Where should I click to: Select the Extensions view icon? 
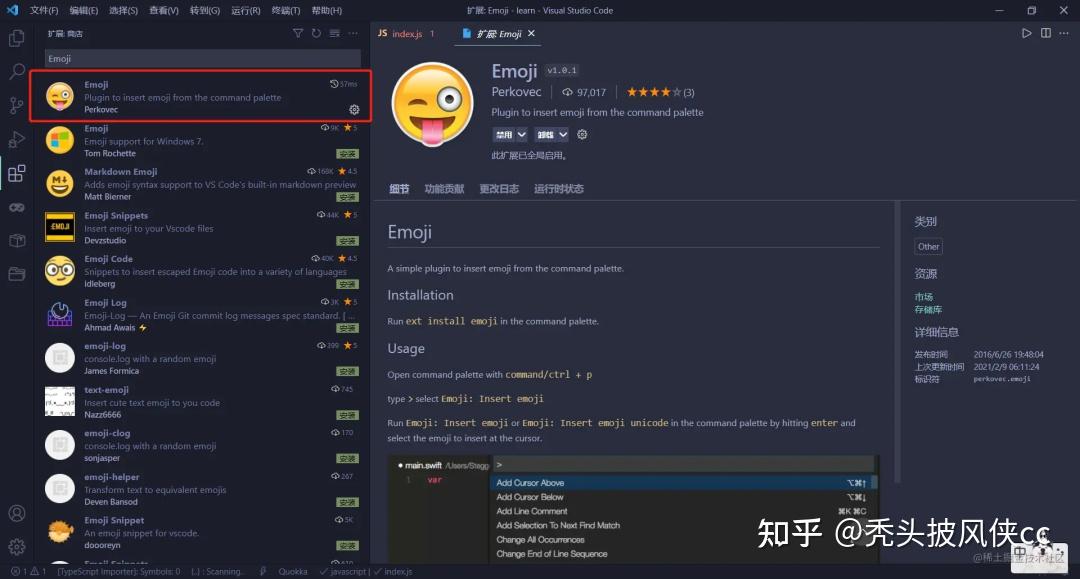[17, 173]
